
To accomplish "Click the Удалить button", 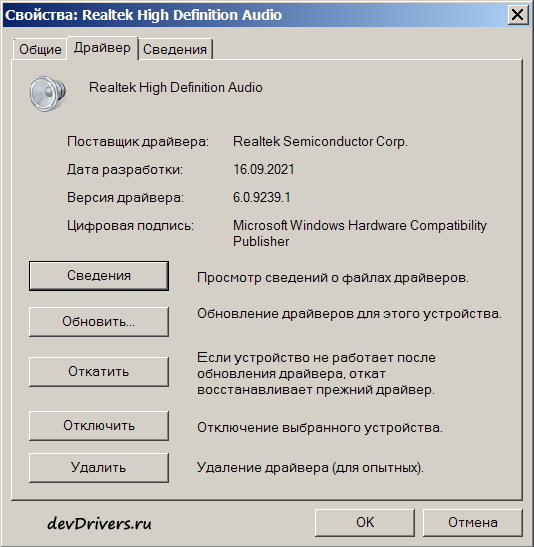I will (99, 467).
